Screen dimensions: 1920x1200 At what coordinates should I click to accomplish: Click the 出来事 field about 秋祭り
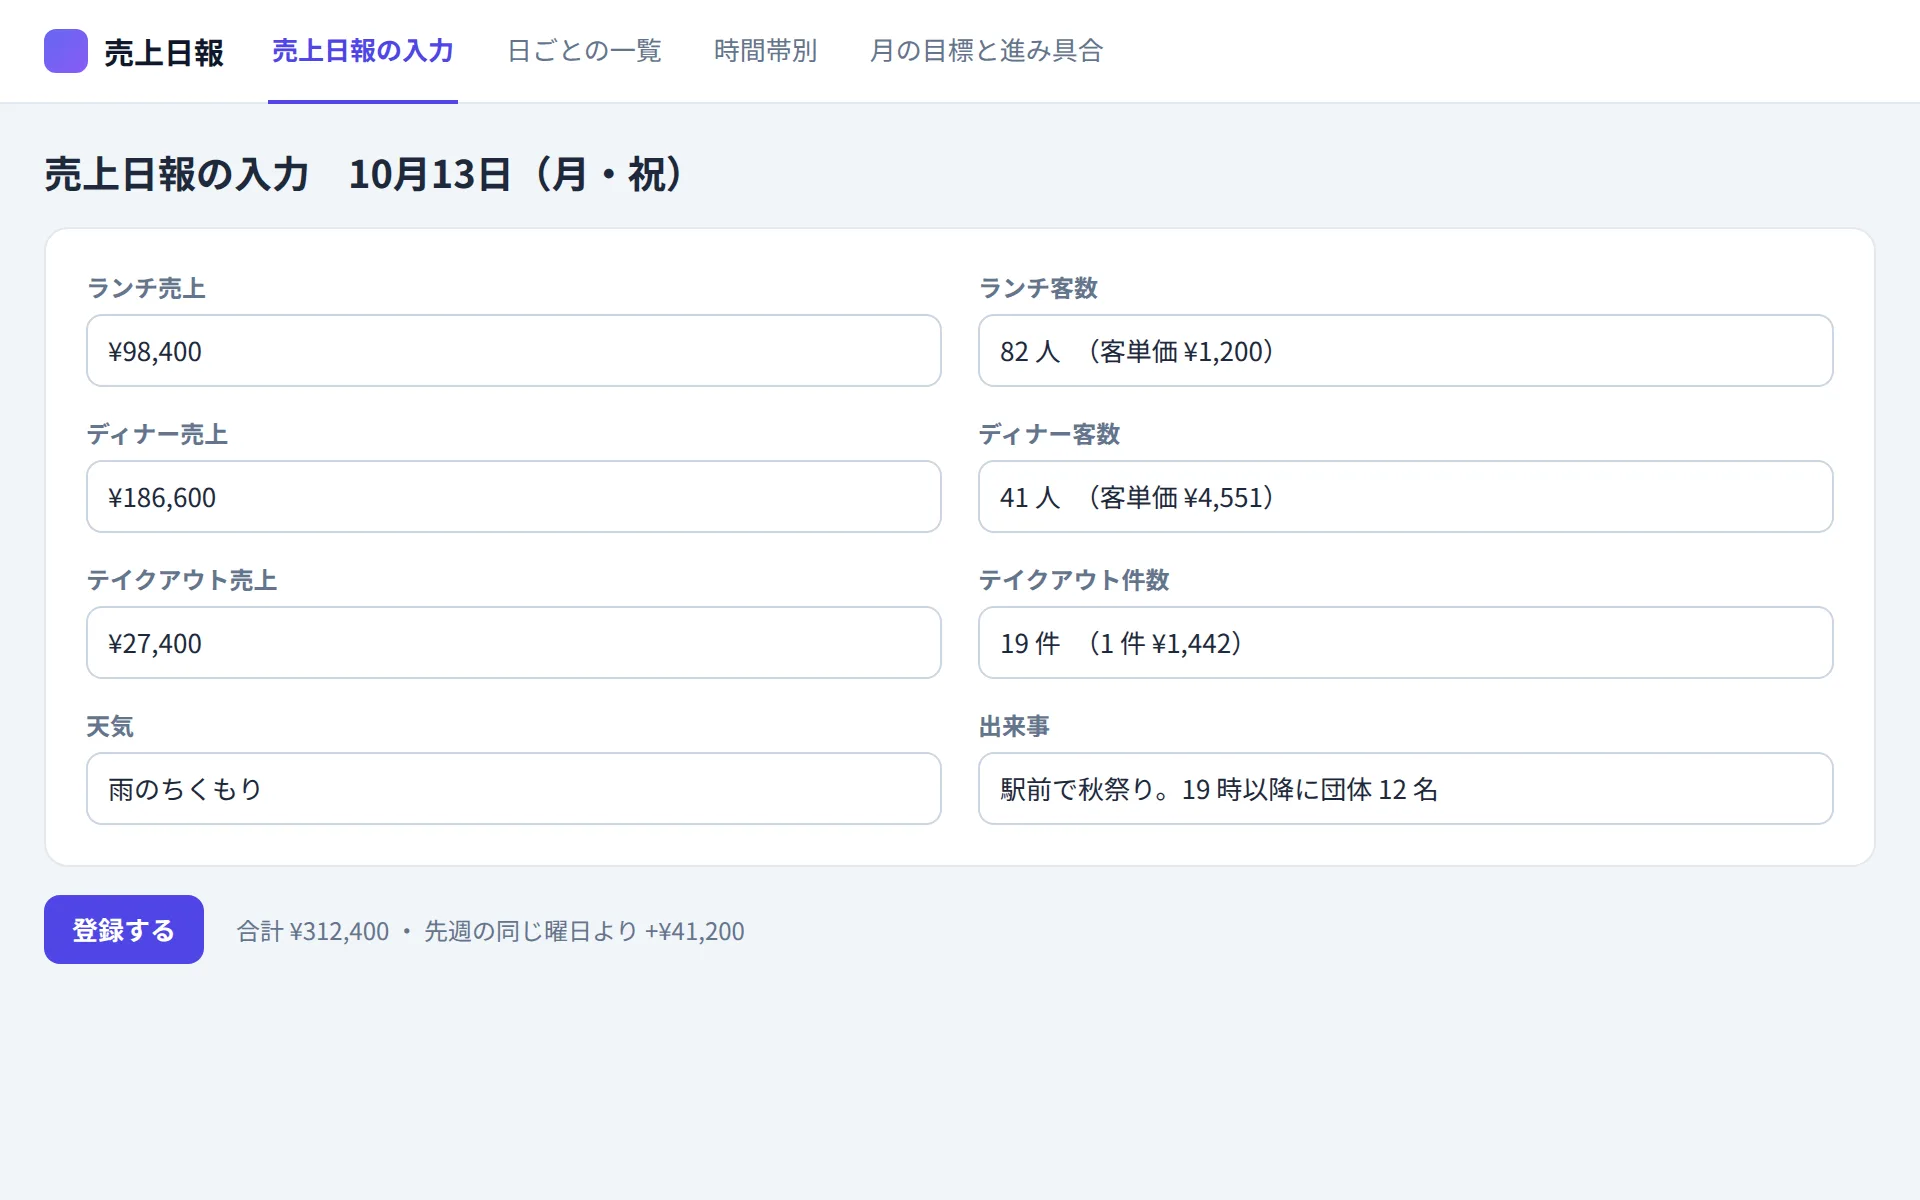click(1405, 789)
